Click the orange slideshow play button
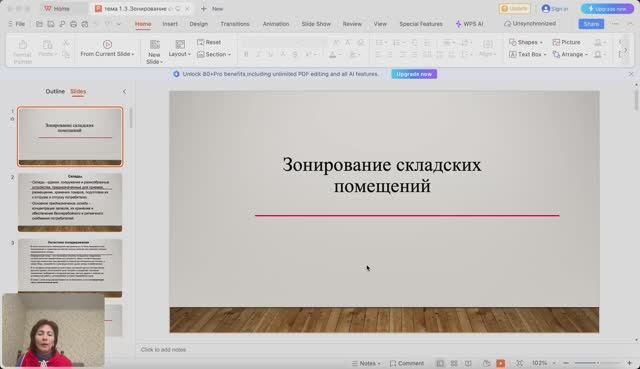 click(x=501, y=363)
